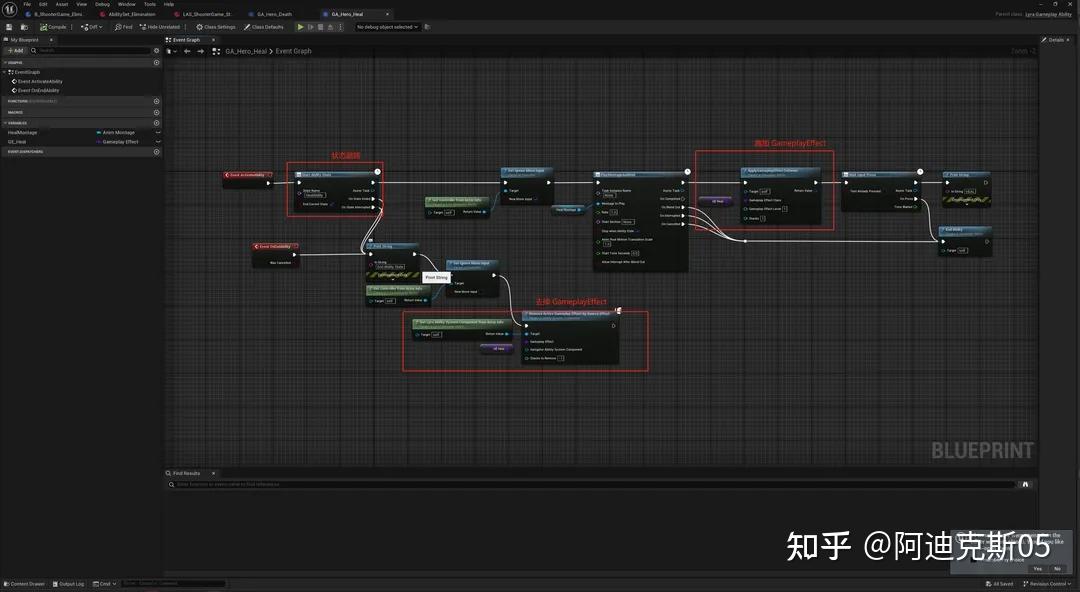
Task: Open the Diff dropdown in the toolbar
Action: pyautogui.click(x=93, y=27)
